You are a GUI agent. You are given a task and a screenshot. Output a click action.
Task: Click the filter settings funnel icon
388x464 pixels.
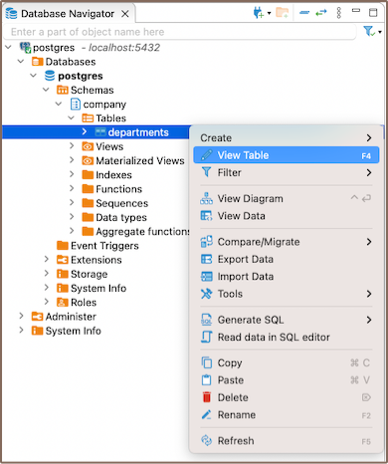pyautogui.click(x=369, y=31)
